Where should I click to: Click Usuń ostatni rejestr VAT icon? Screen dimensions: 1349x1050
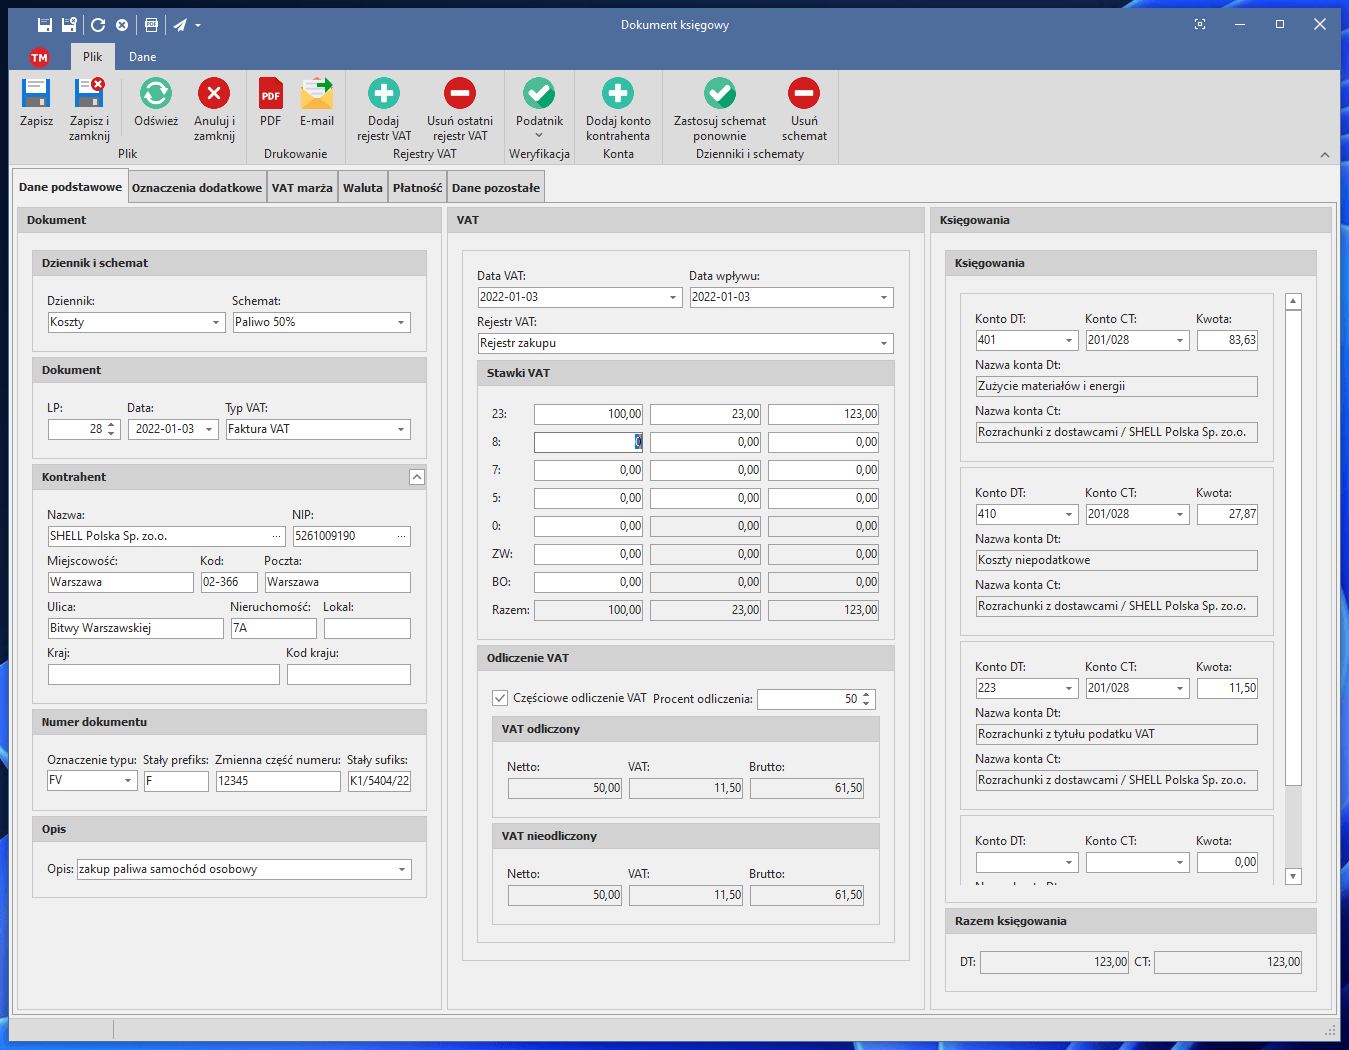coord(460,95)
